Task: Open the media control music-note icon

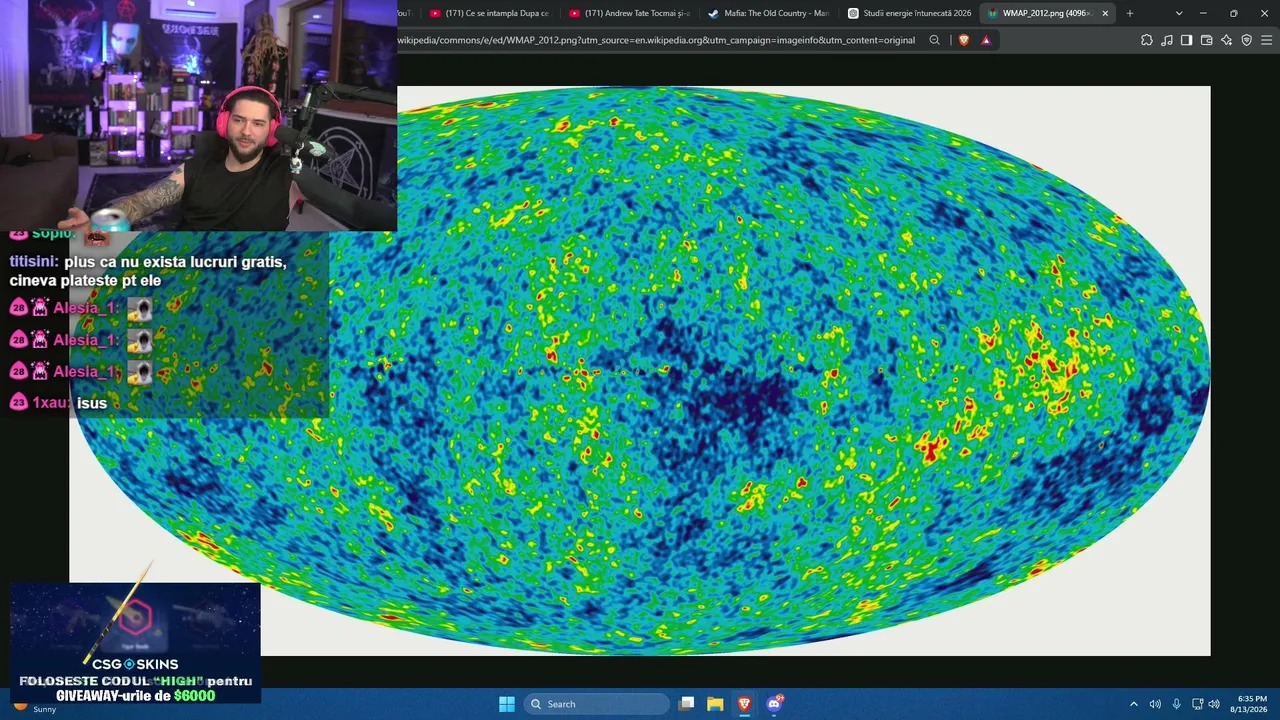Action: 1167,40
